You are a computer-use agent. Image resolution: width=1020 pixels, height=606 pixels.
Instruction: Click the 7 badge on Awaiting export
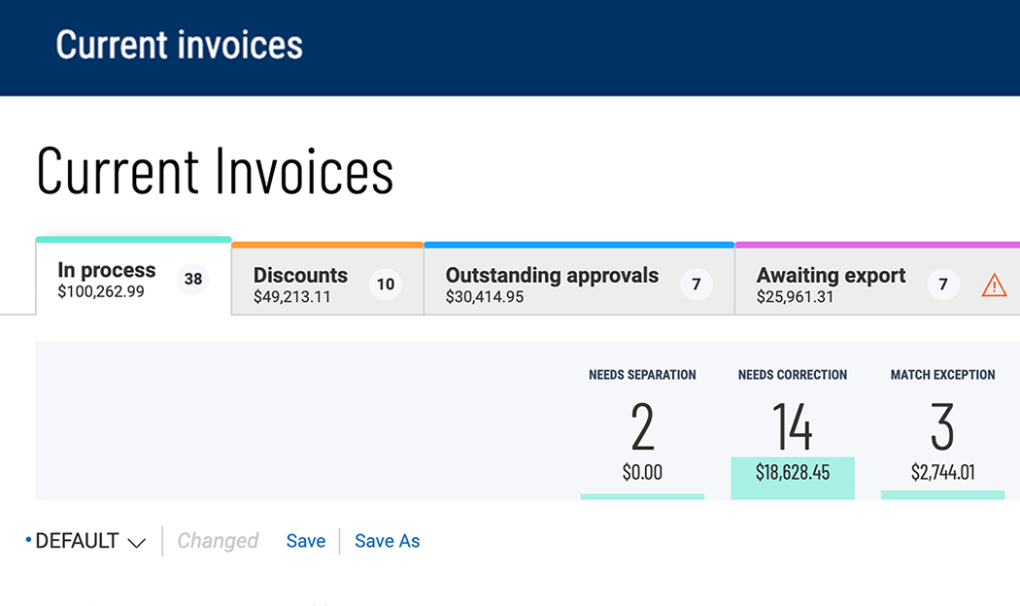tap(942, 285)
